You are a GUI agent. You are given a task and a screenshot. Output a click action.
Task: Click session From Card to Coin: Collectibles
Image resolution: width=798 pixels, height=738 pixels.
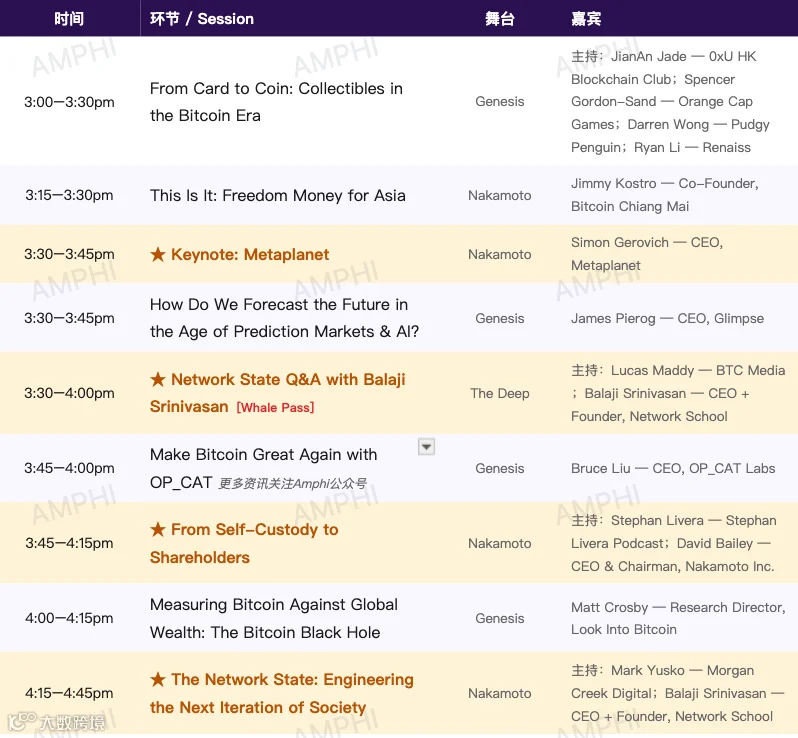pos(276,102)
